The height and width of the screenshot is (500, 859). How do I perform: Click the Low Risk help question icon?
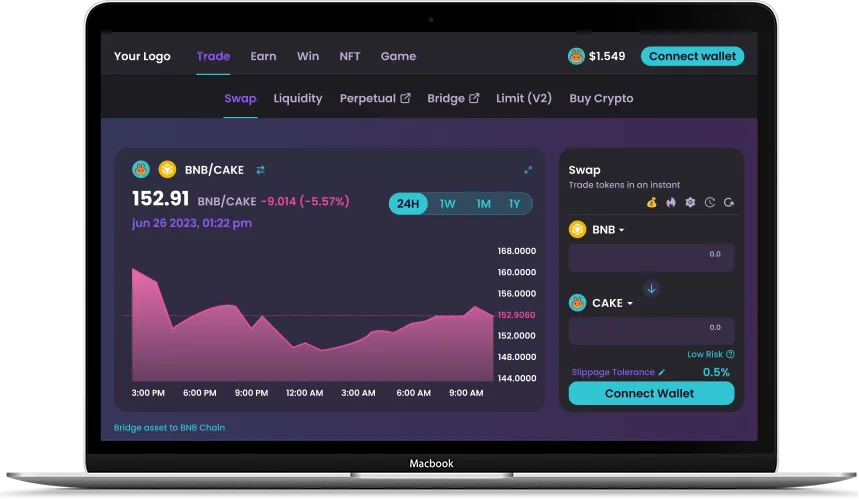click(x=730, y=354)
